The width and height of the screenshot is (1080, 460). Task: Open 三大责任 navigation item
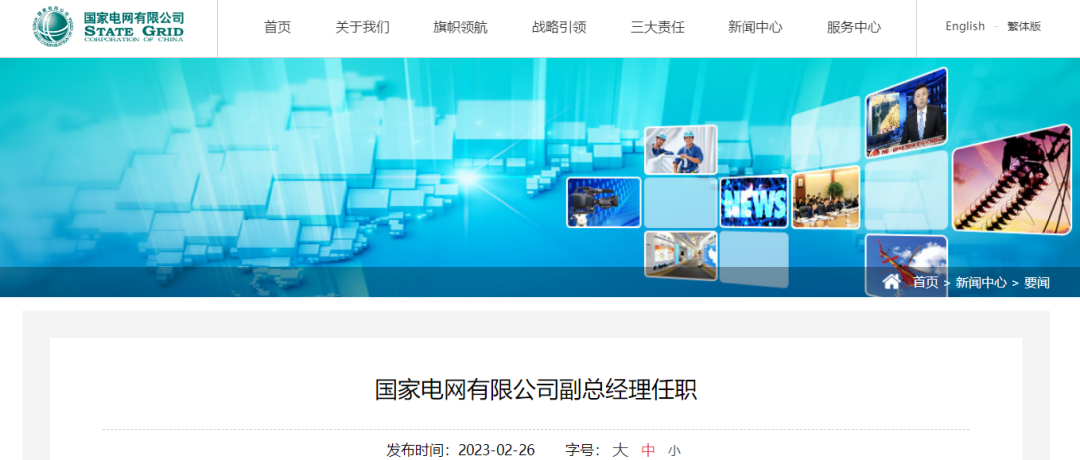point(657,28)
